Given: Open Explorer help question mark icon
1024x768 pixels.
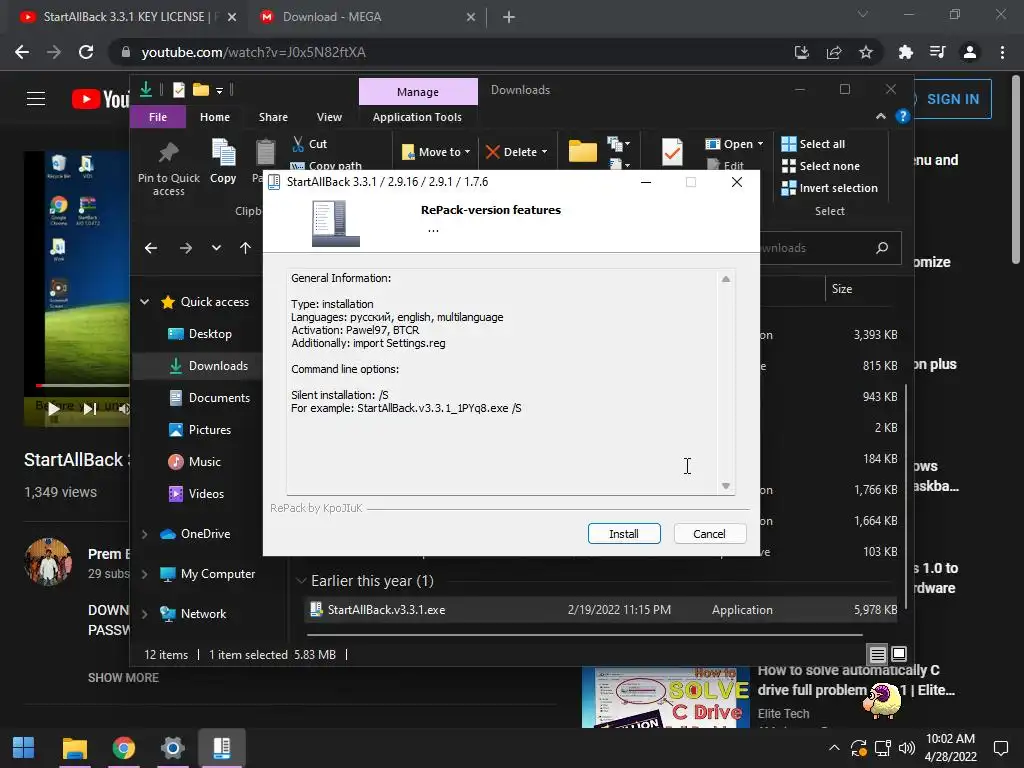Looking at the screenshot, I should pos(903,116).
